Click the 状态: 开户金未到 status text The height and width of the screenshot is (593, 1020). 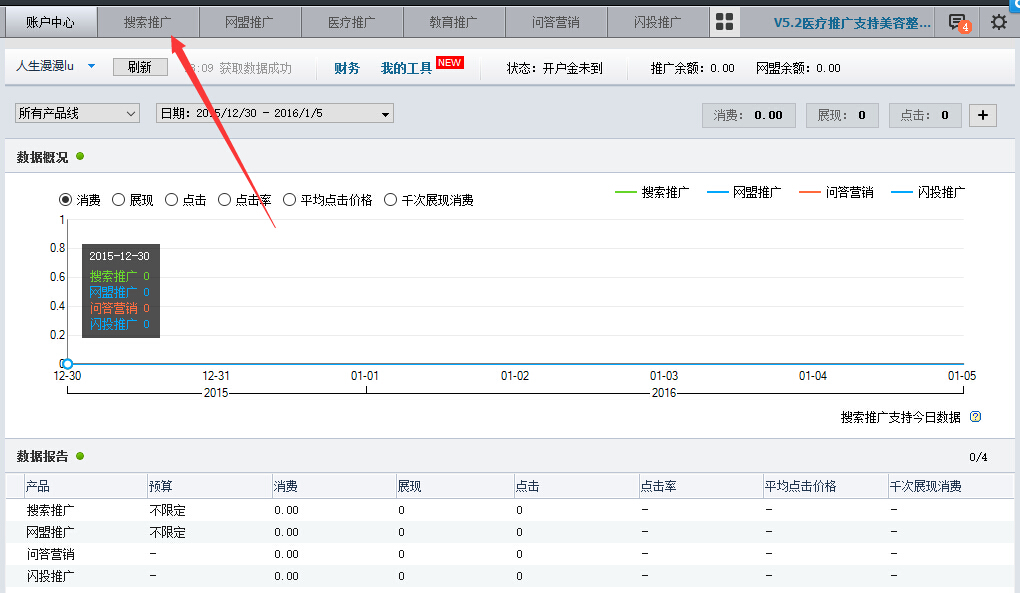[x=555, y=68]
